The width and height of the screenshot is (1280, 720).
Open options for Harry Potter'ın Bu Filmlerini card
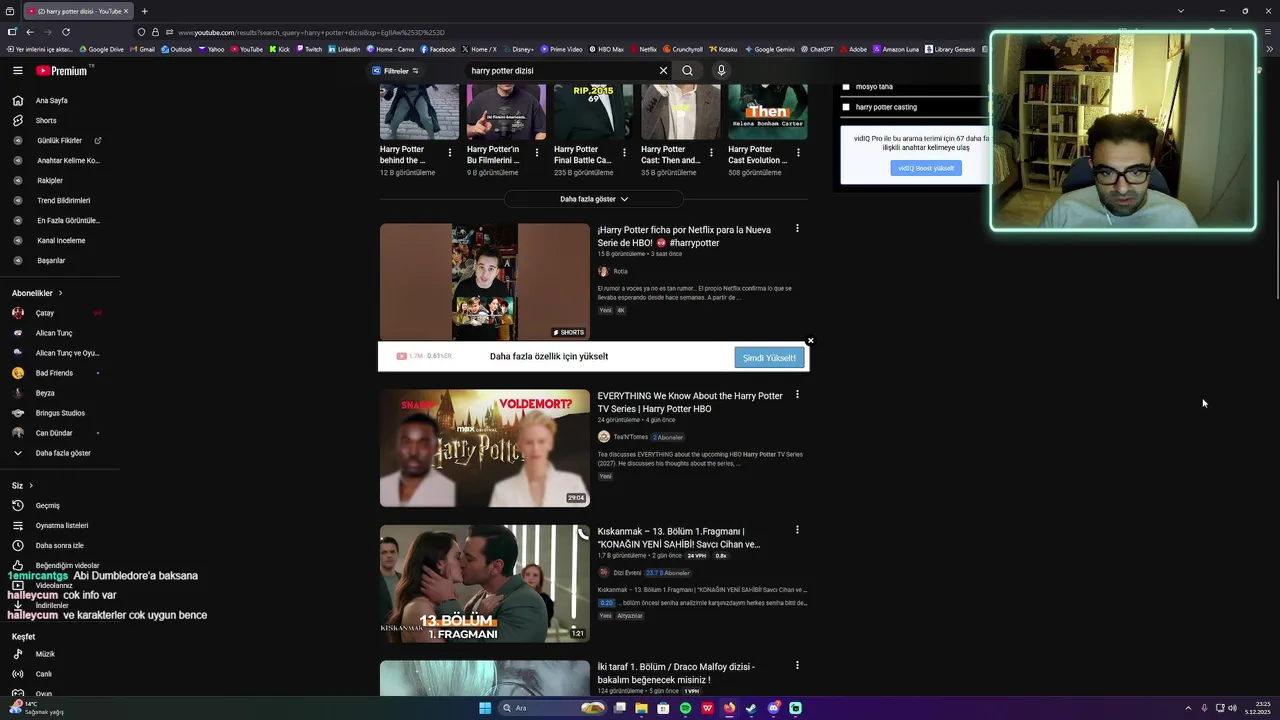point(537,153)
